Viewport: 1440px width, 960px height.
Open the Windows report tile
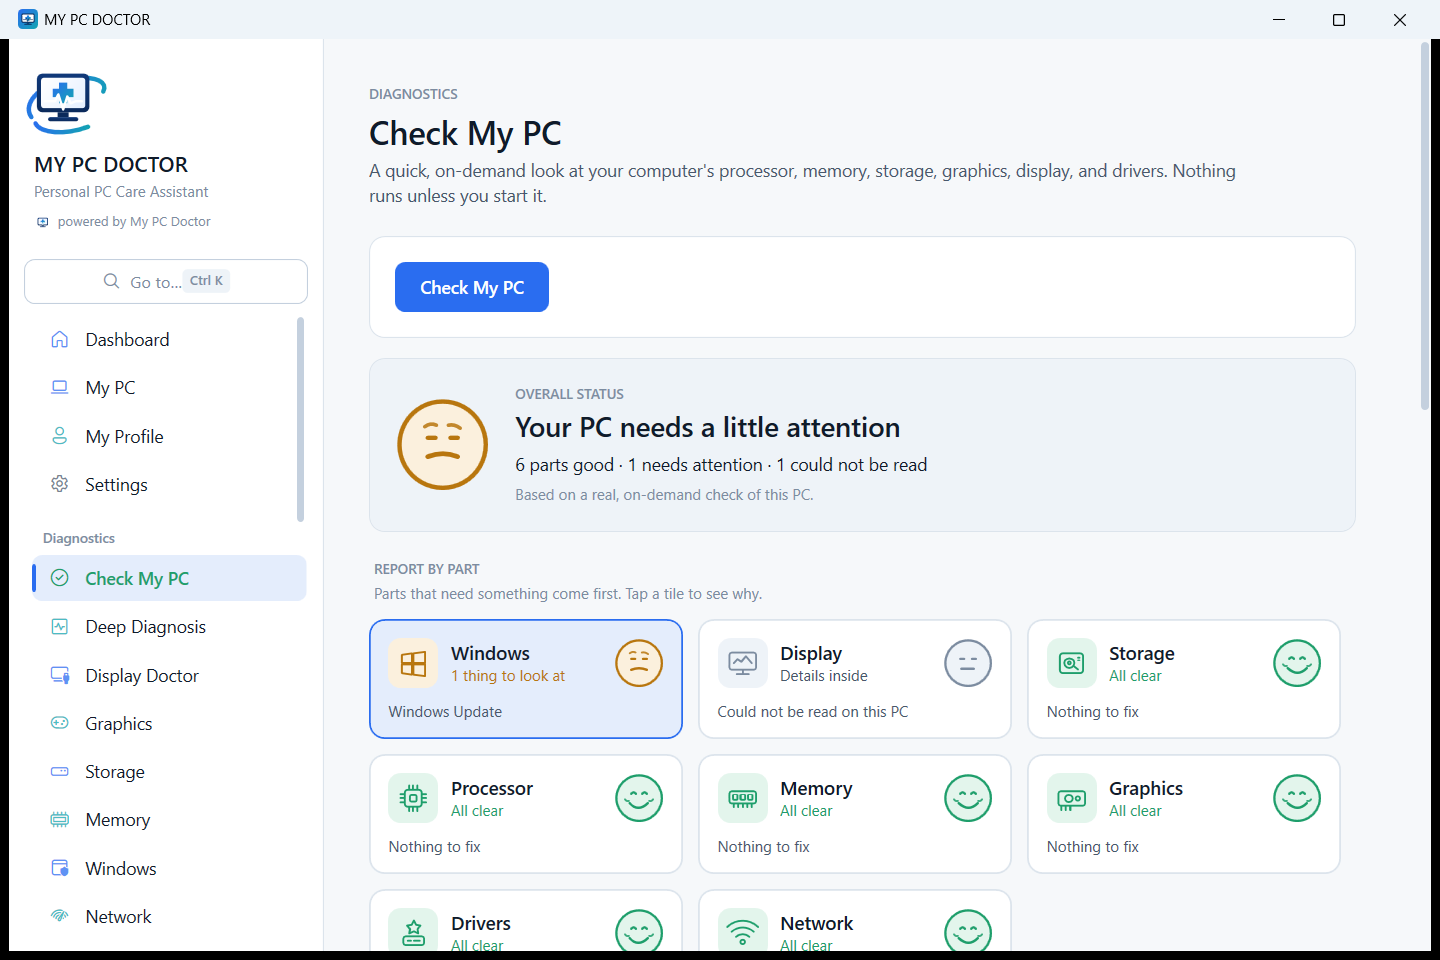pyautogui.click(x=526, y=679)
